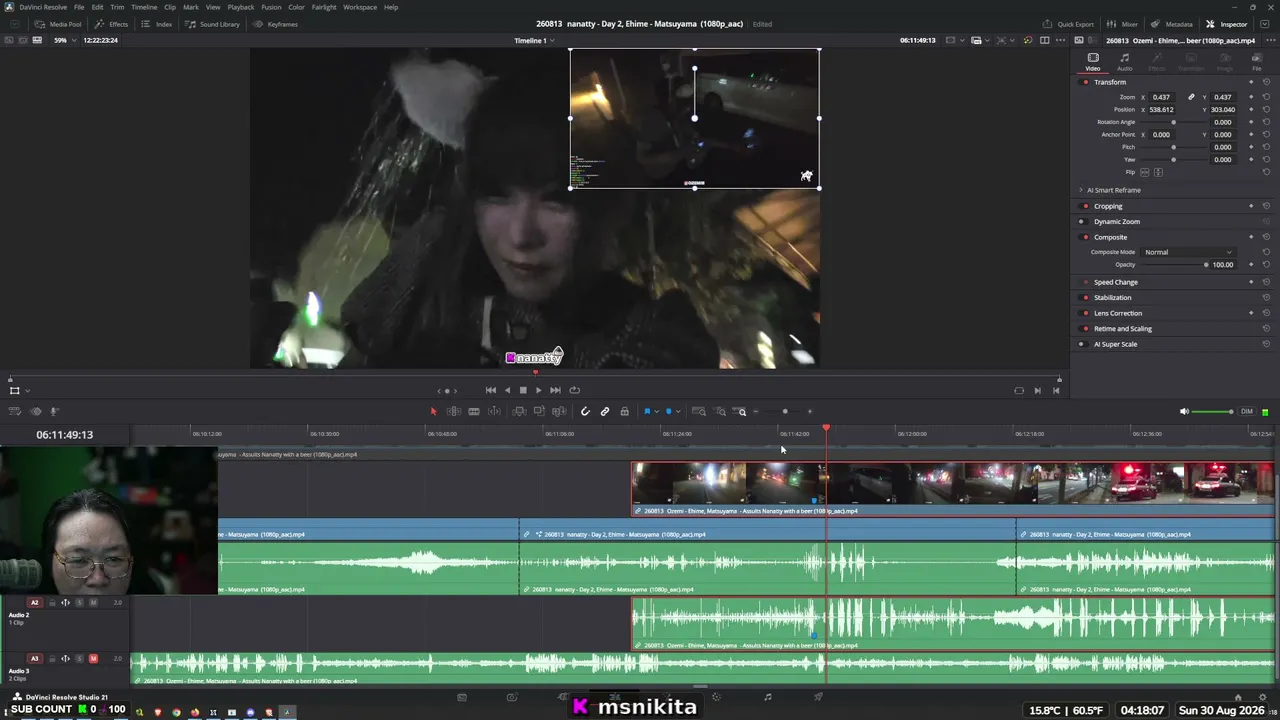Viewport: 1280px width, 720px height.
Task: Toggle timeline snapping magnet icon
Action: [x=585, y=411]
